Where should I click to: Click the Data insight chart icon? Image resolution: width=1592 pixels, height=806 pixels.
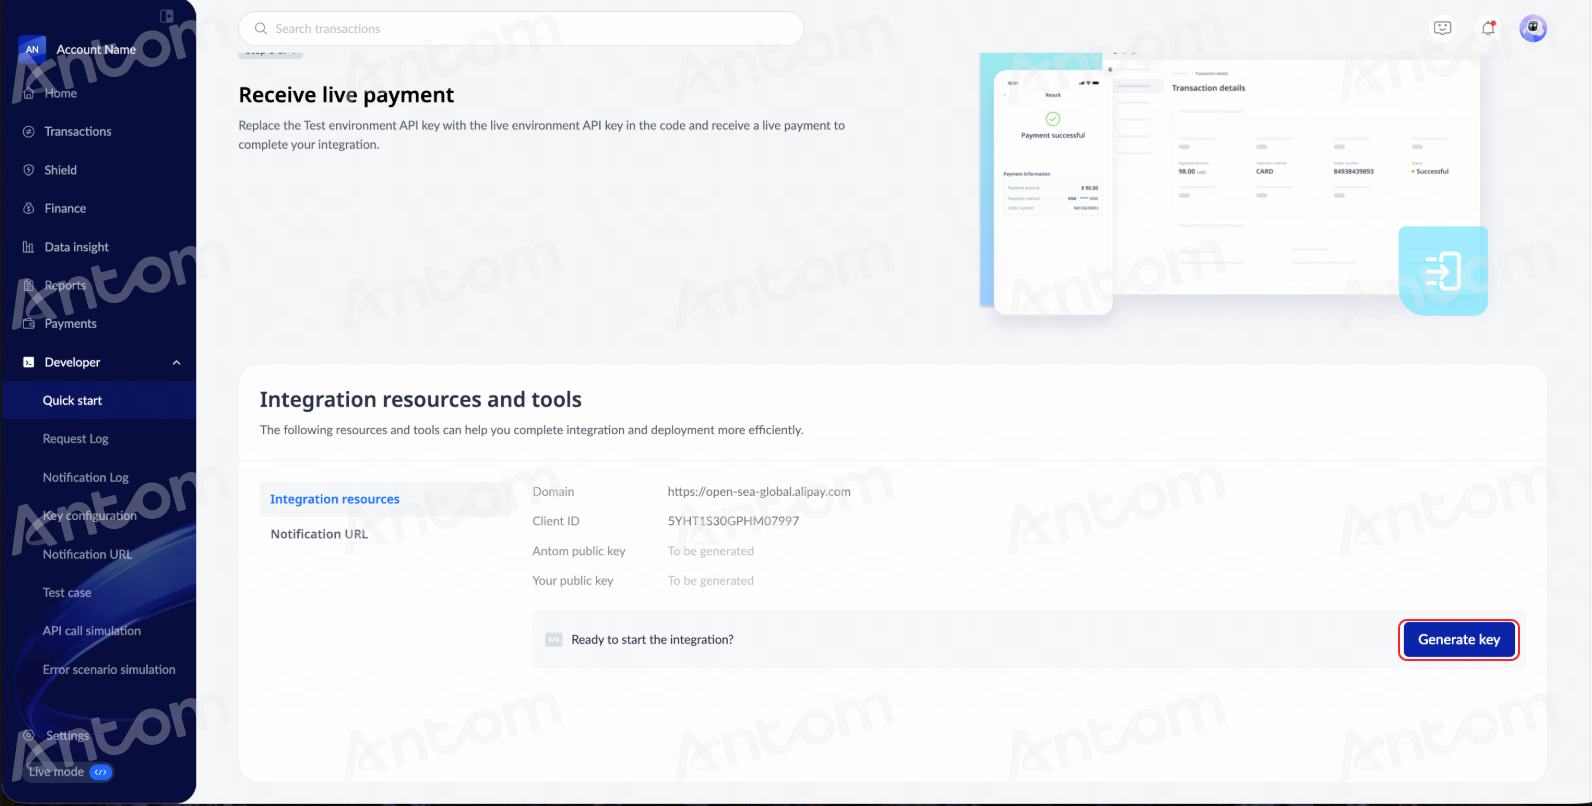tap(29, 247)
